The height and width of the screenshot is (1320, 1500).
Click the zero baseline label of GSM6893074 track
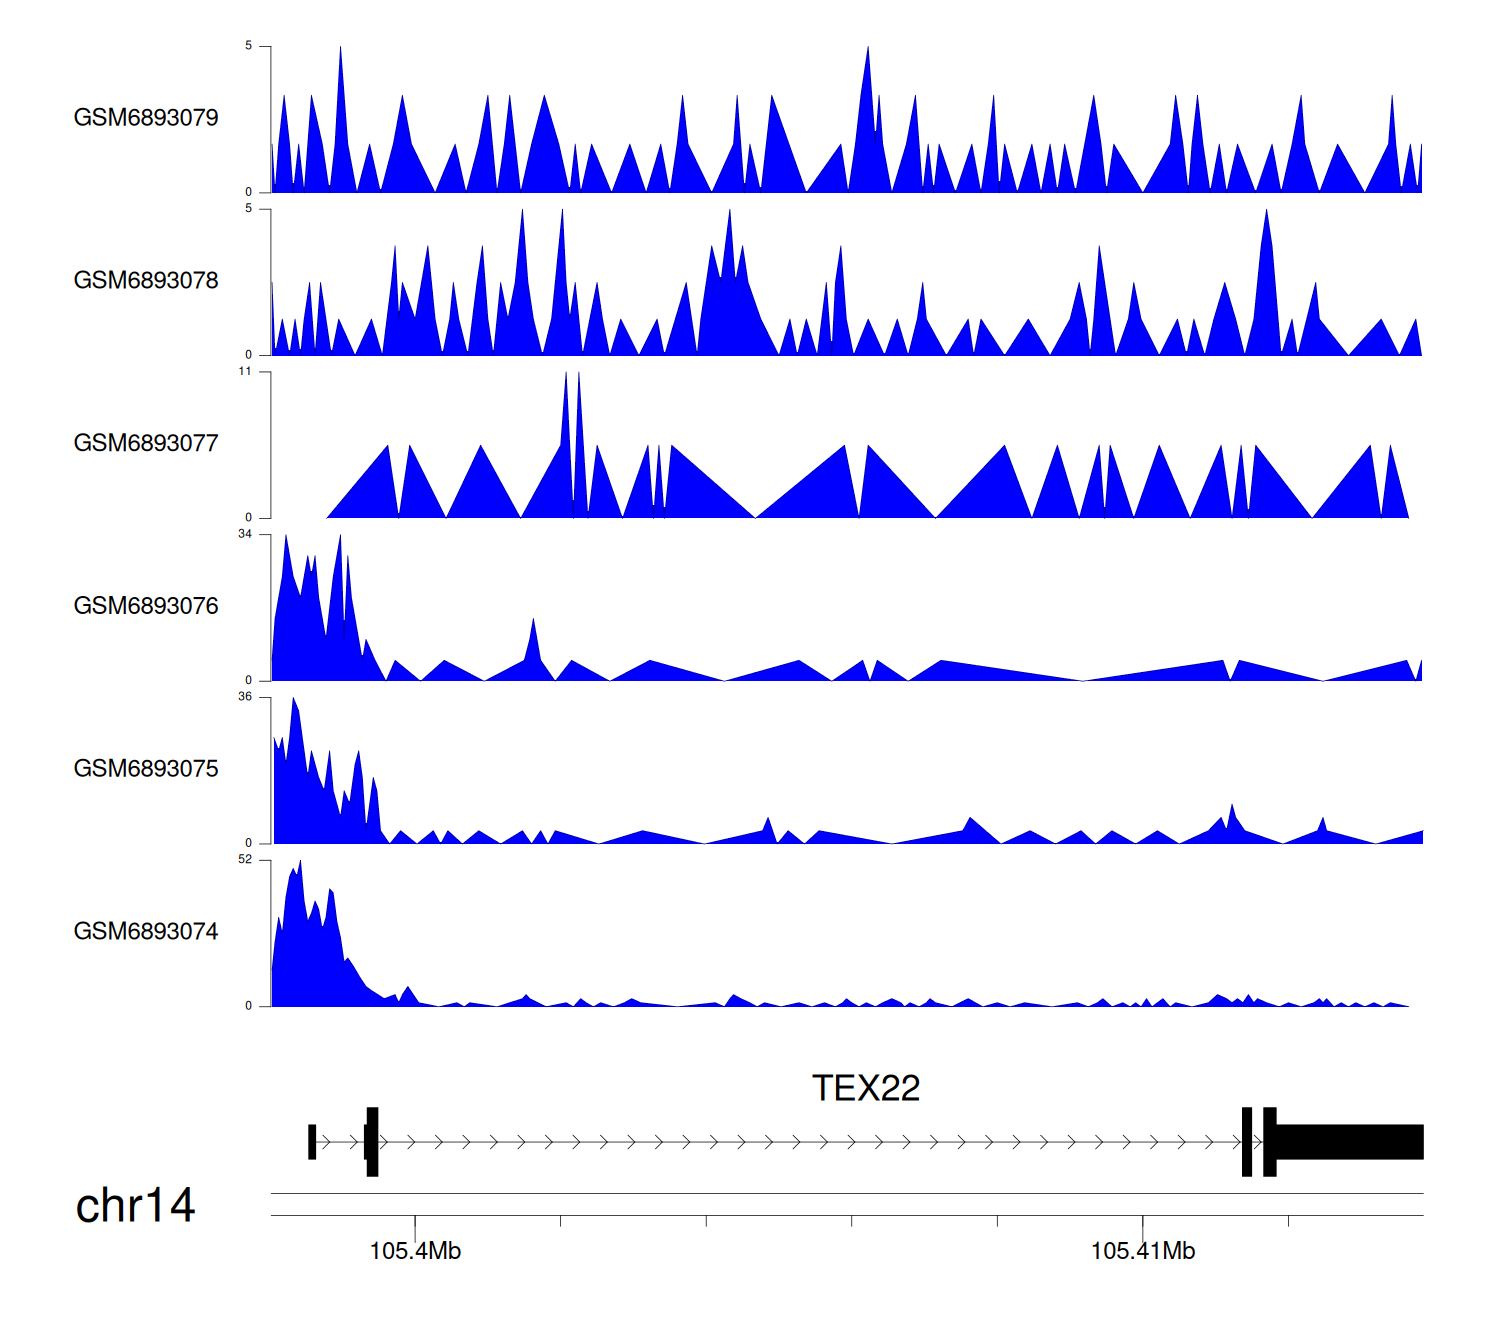249,1006
